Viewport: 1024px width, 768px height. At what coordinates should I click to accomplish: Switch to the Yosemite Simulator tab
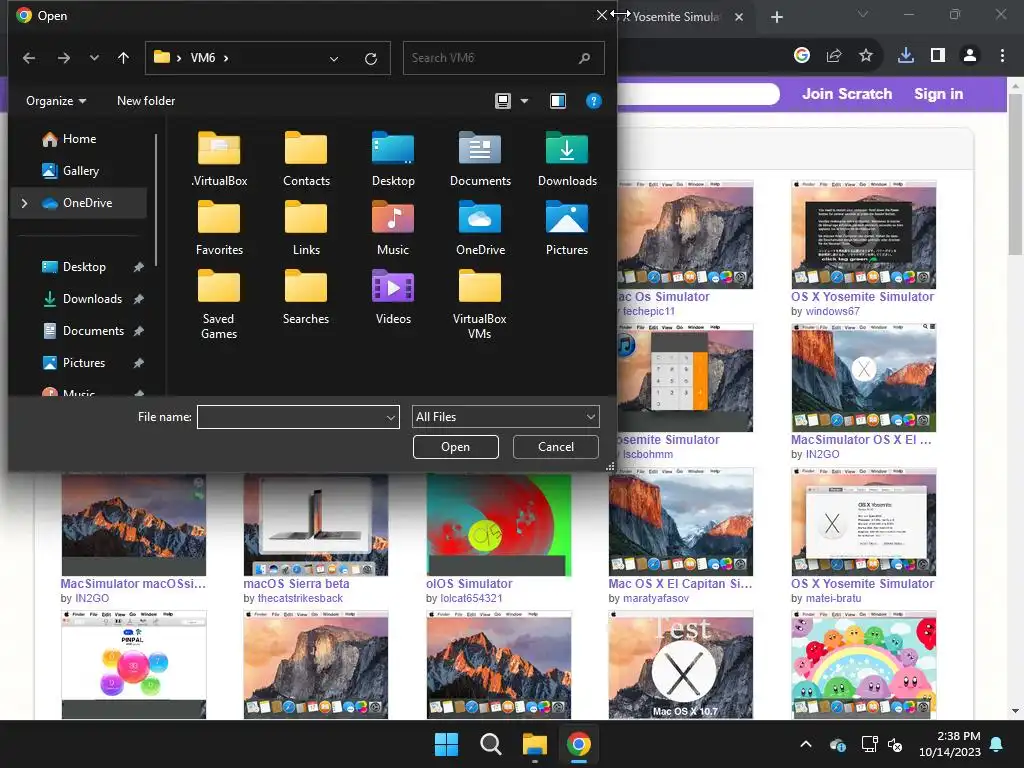coord(675,17)
